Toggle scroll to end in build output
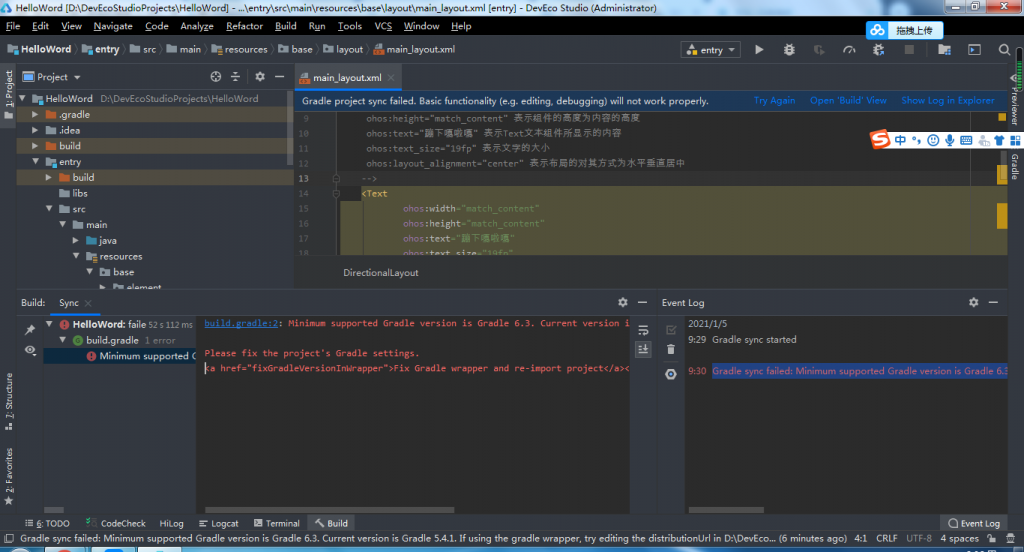 pos(643,349)
